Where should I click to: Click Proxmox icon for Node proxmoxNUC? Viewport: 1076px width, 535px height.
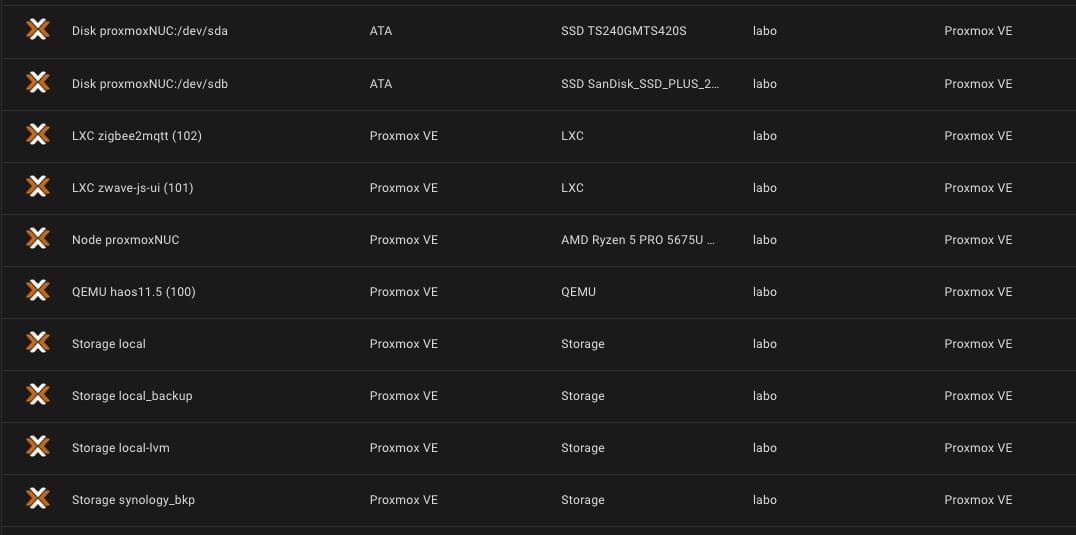point(38,239)
